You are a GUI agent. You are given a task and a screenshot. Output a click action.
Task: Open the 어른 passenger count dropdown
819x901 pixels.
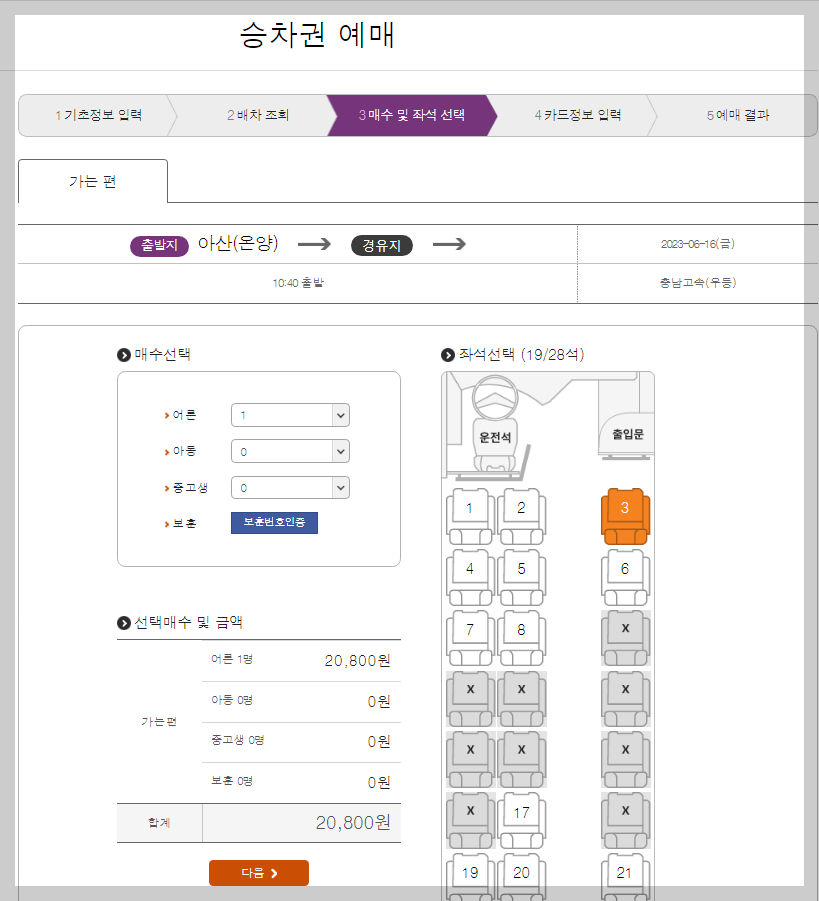(x=290, y=415)
